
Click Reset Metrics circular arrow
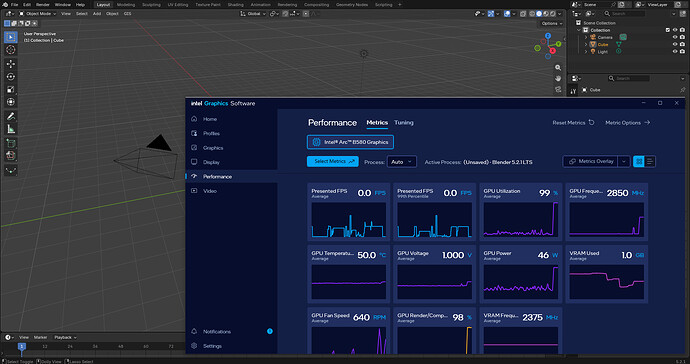[591, 122]
